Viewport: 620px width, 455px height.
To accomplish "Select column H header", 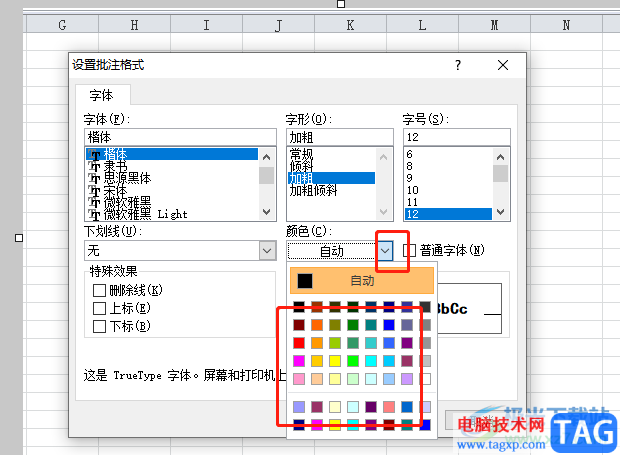I will pos(134,25).
